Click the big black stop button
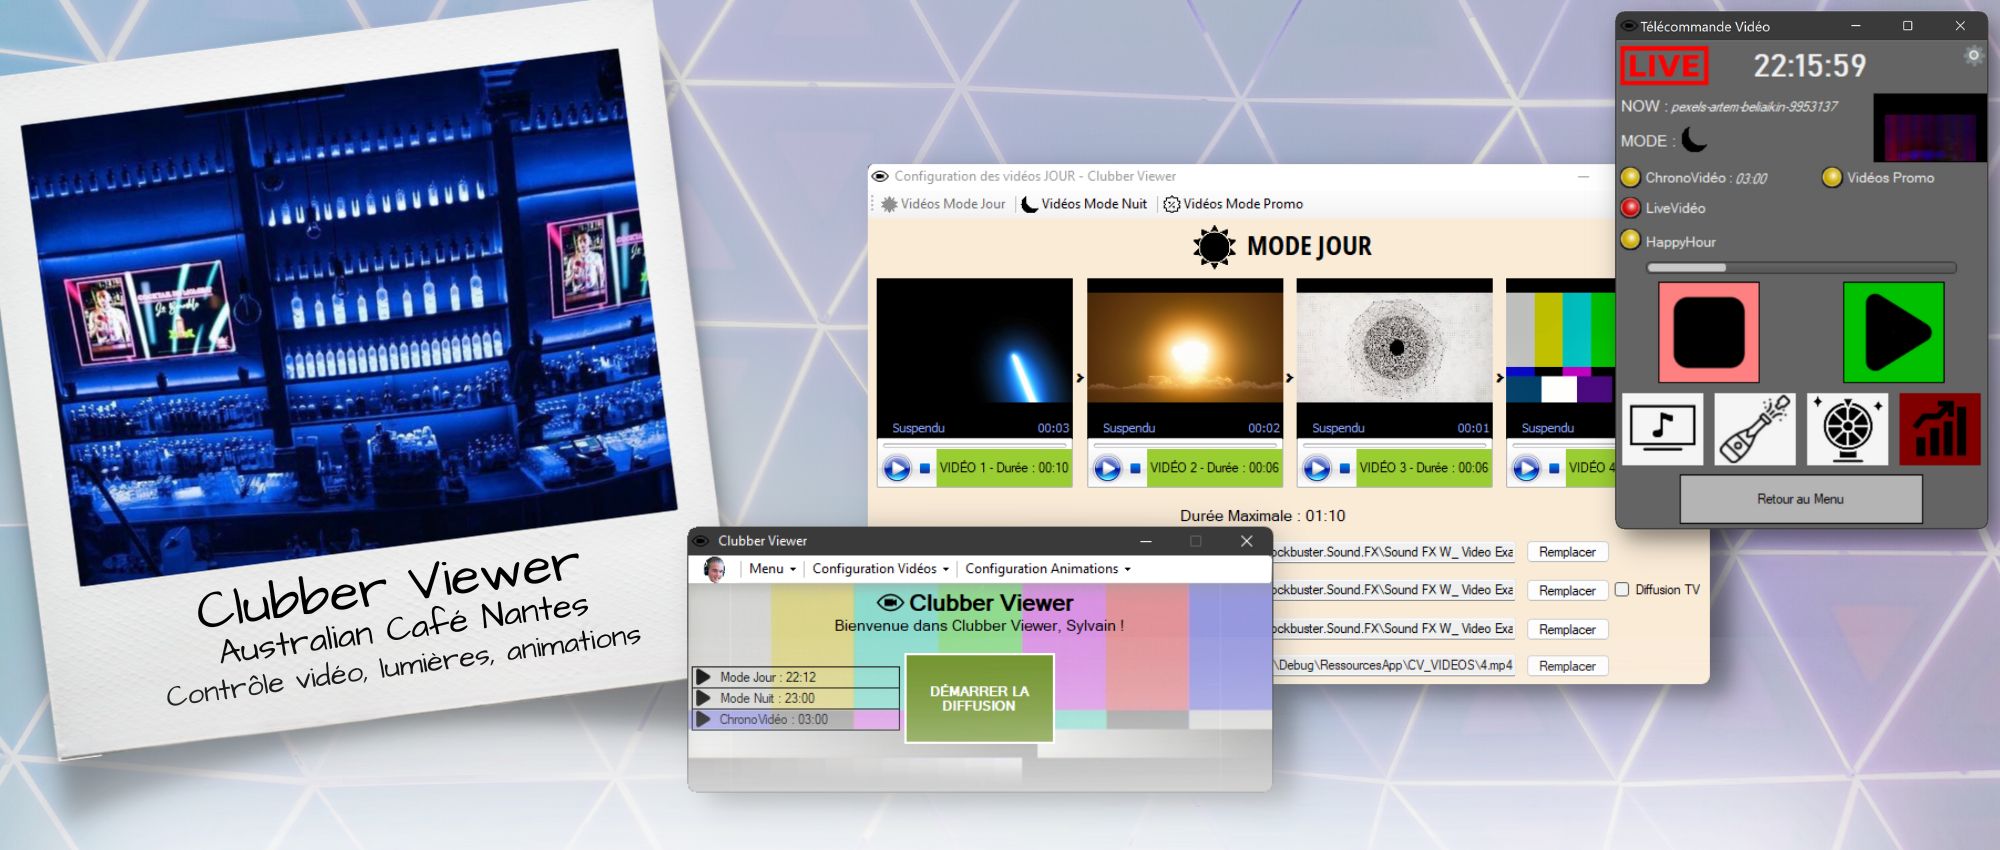The image size is (2000, 850). tap(1709, 332)
